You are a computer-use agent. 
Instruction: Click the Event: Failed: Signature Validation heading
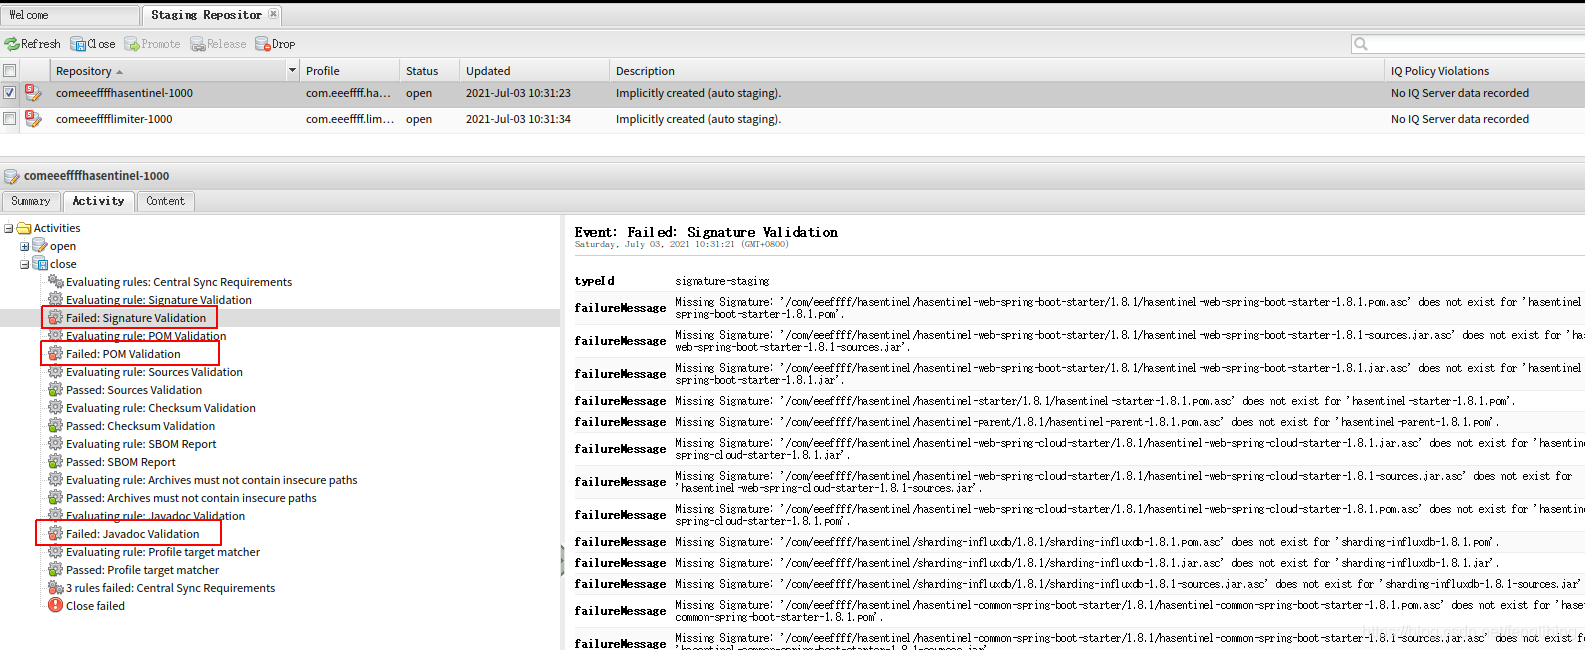pos(706,232)
